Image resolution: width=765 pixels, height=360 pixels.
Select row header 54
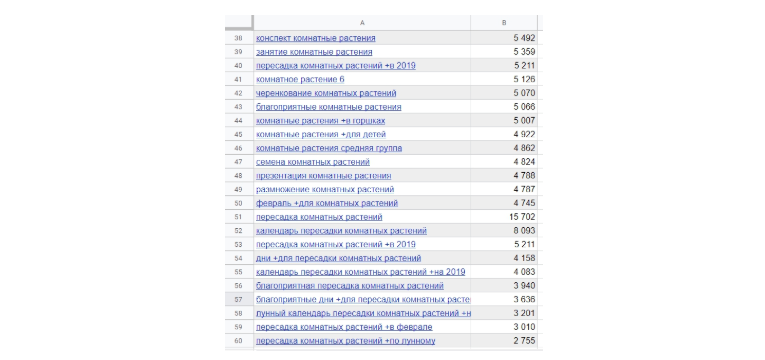pyautogui.click(x=239, y=258)
